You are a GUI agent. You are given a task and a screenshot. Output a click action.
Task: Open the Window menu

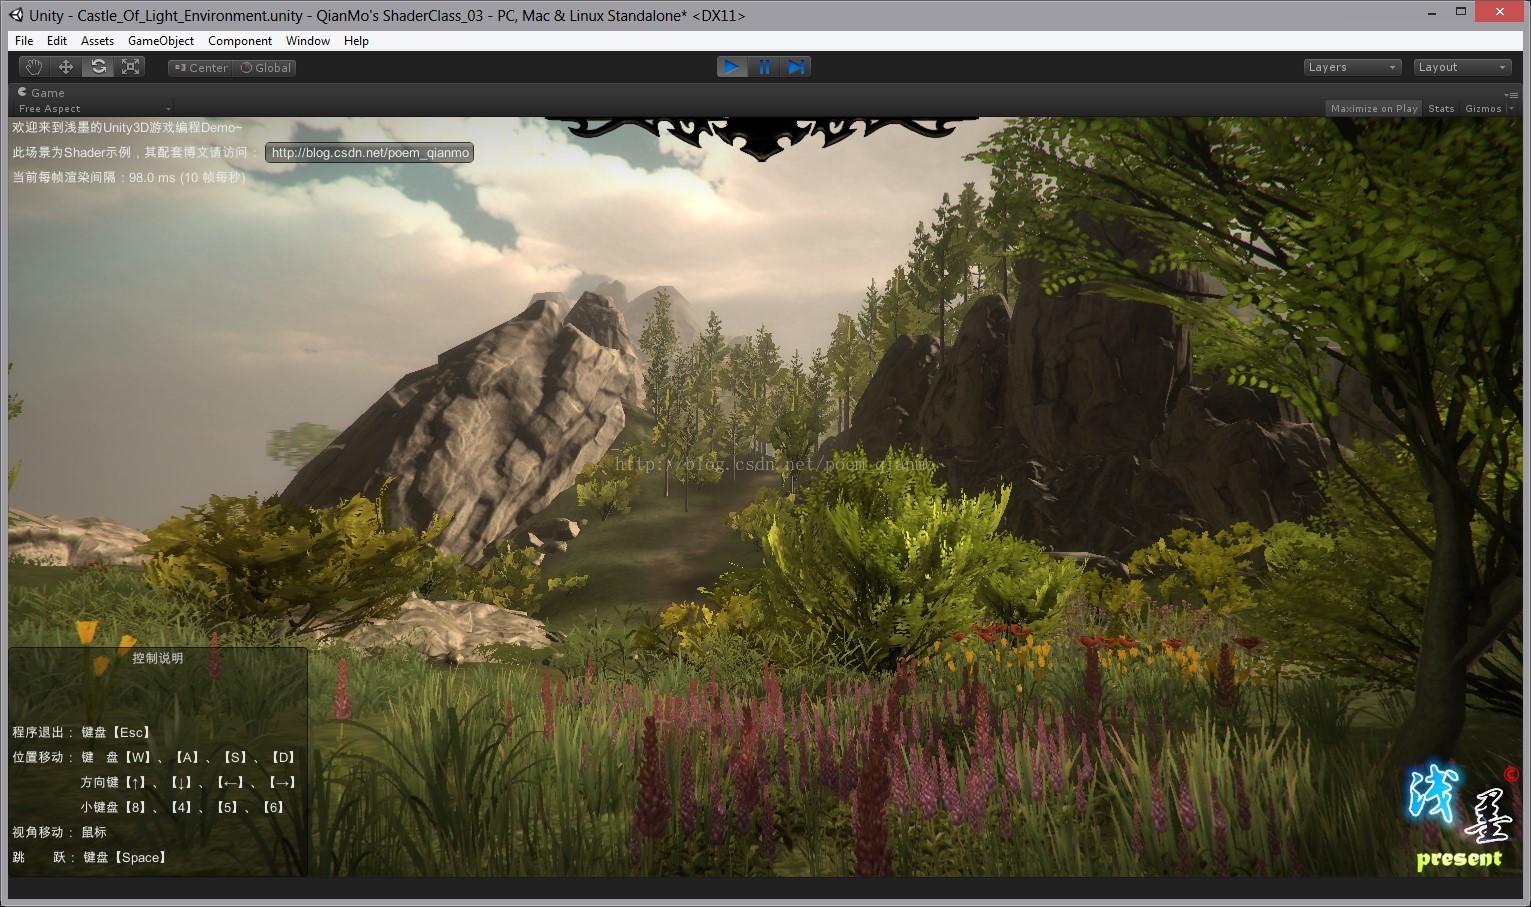tap(308, 41)
